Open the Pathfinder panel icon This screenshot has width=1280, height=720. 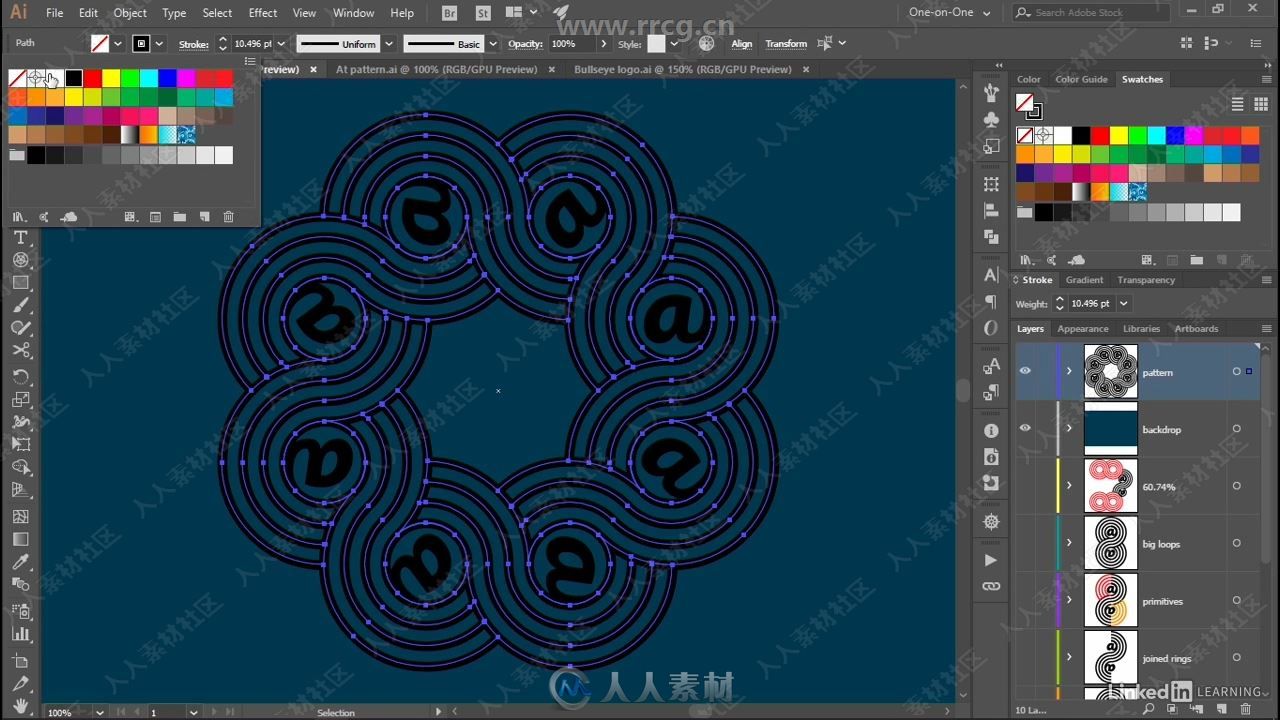coord(991,237)
